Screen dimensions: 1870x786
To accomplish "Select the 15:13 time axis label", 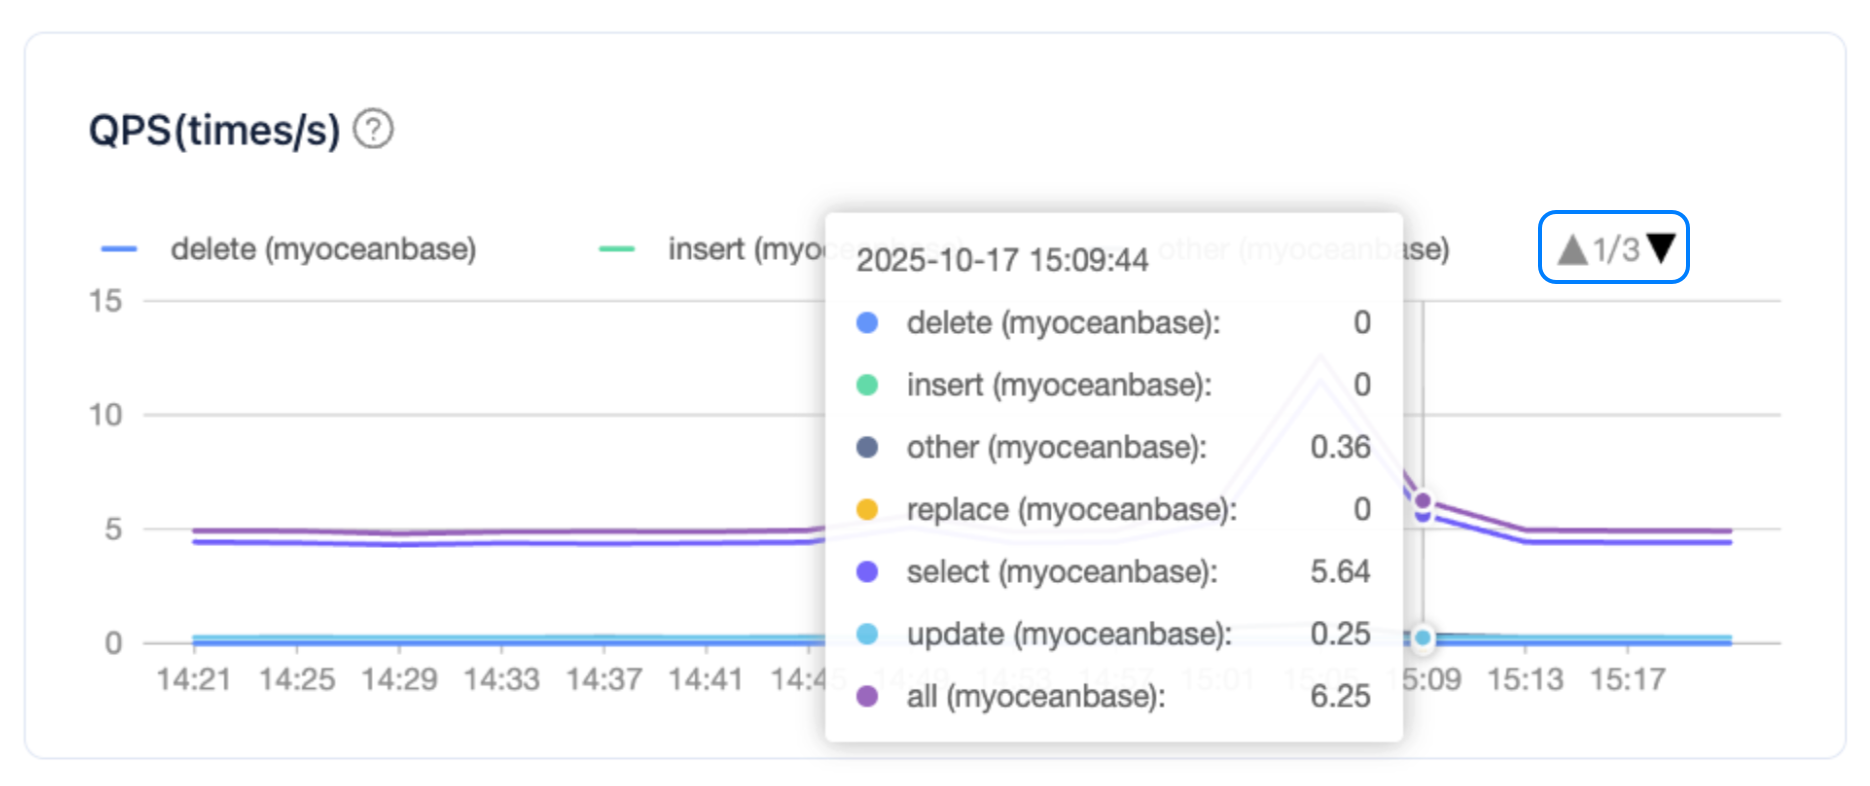I will click(x=1525, y=680).
